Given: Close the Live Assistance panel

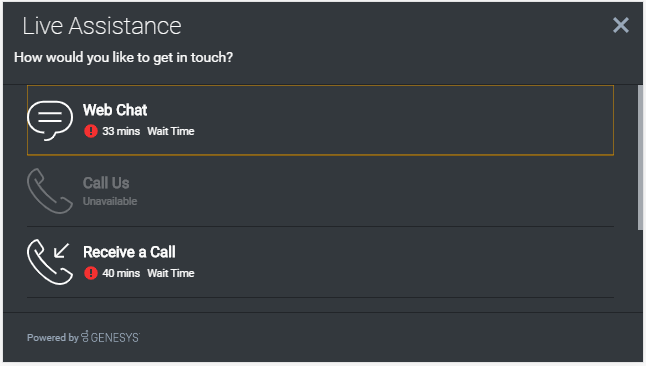Looking at the screenshot, I should click(x=620, y=25).
